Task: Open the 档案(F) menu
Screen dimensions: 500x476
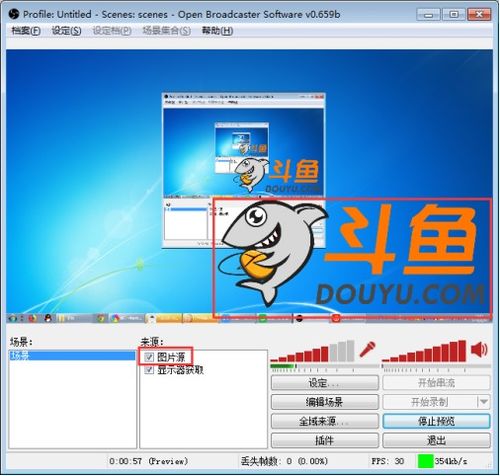Action: coord(26,31)
